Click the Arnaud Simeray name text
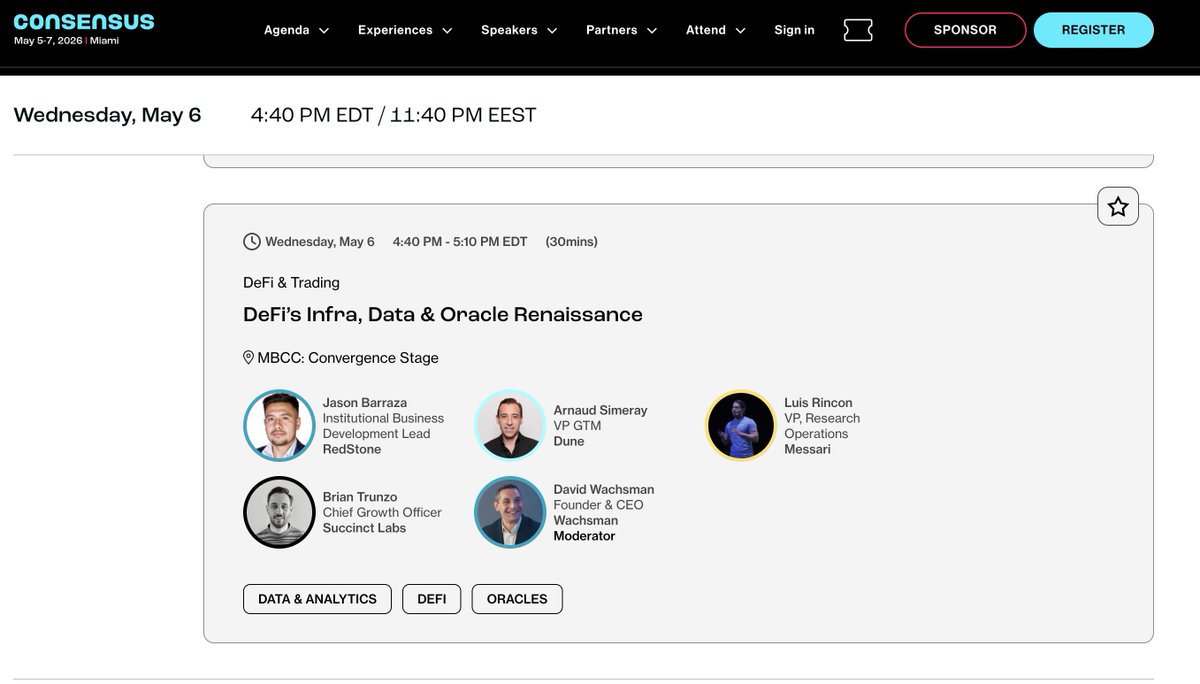The width and height of the screenshot is (1200, 684). 600,410
